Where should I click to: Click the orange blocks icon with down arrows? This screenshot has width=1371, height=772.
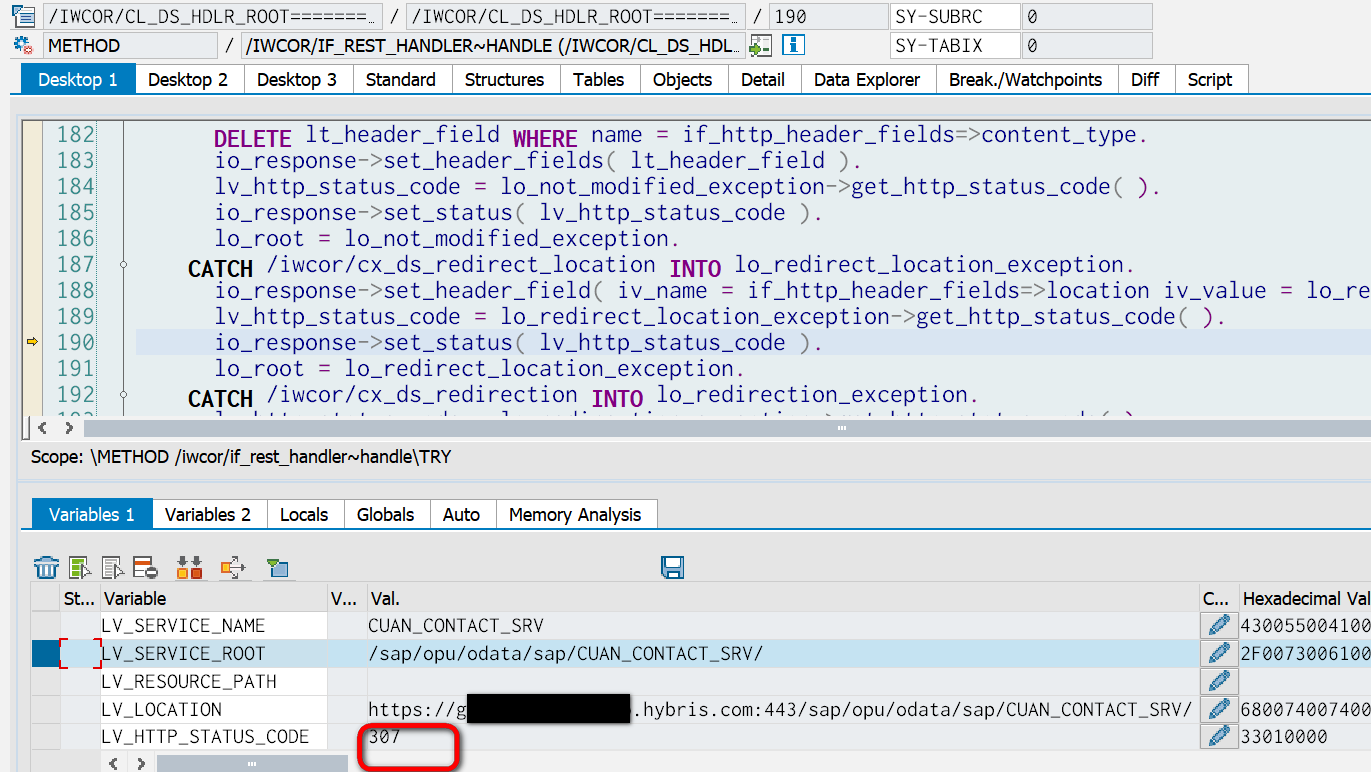[x=189, y=568]
